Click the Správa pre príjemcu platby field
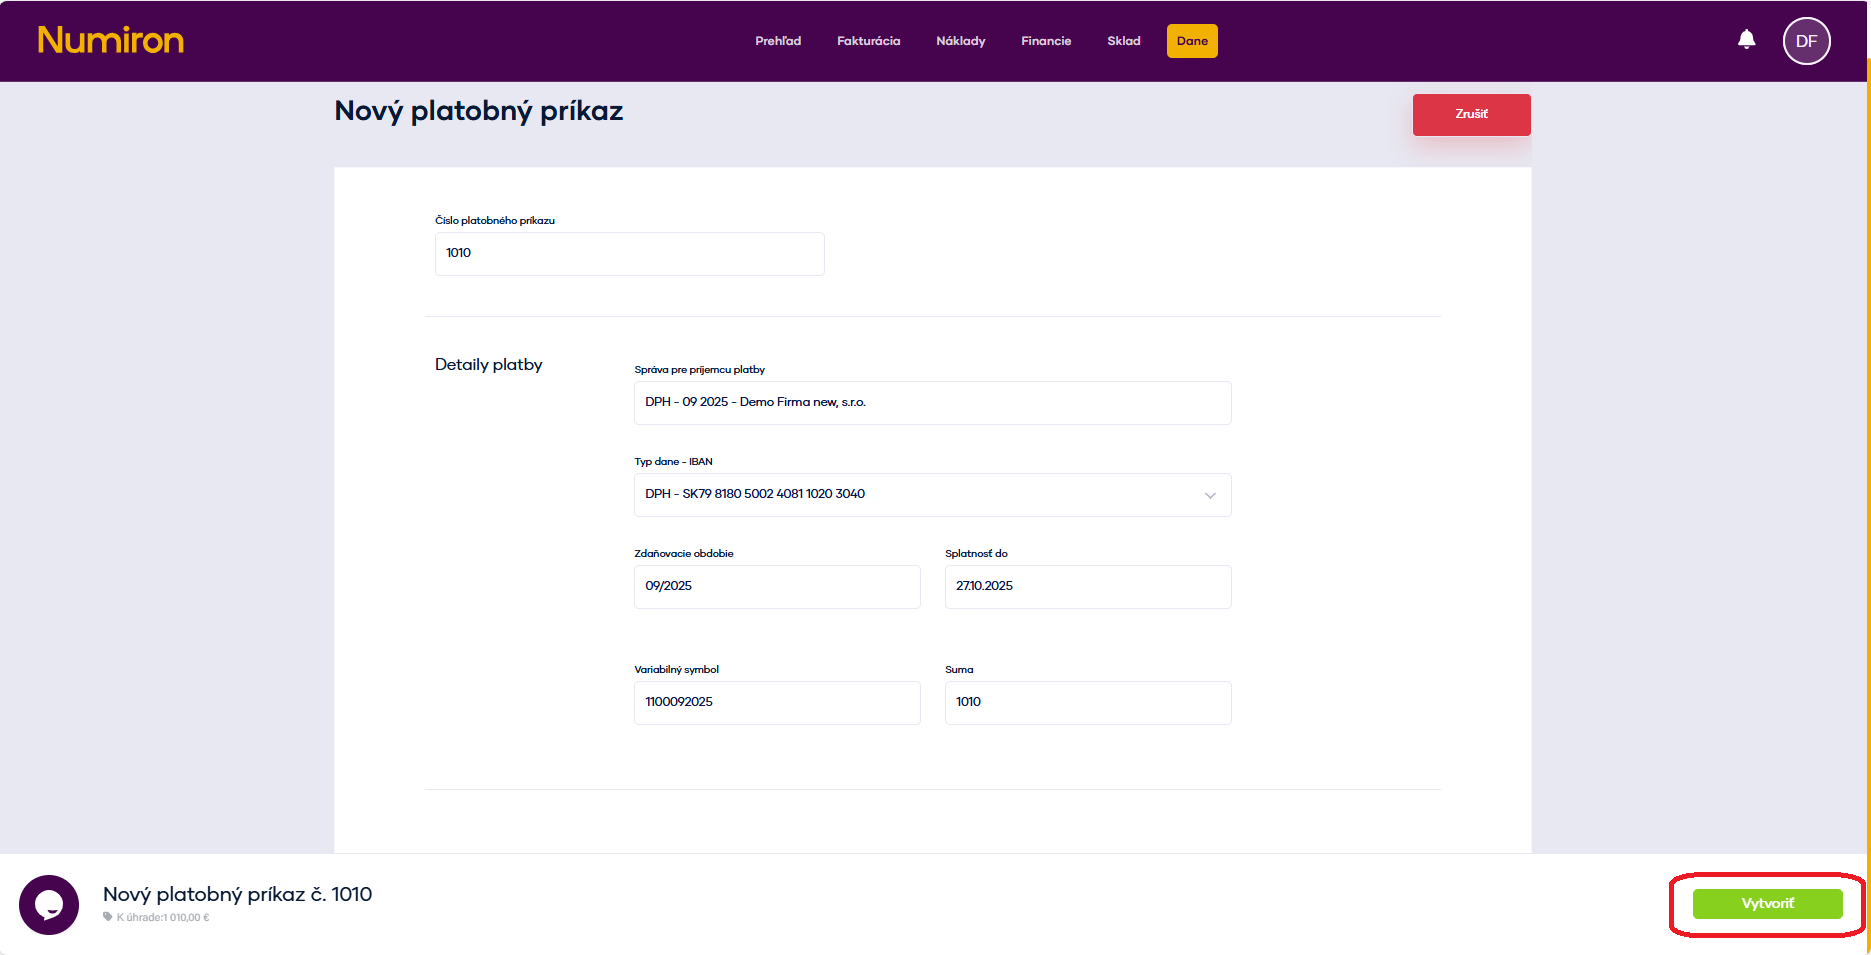1871x955 pixels. point(931,403)
